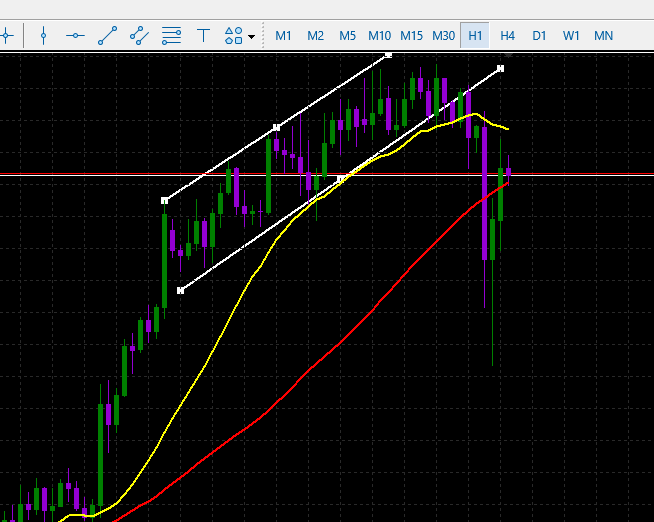Select the M30 timeframe
The image size is (654, 522).
pyautogui.click(x=443, y=36)
